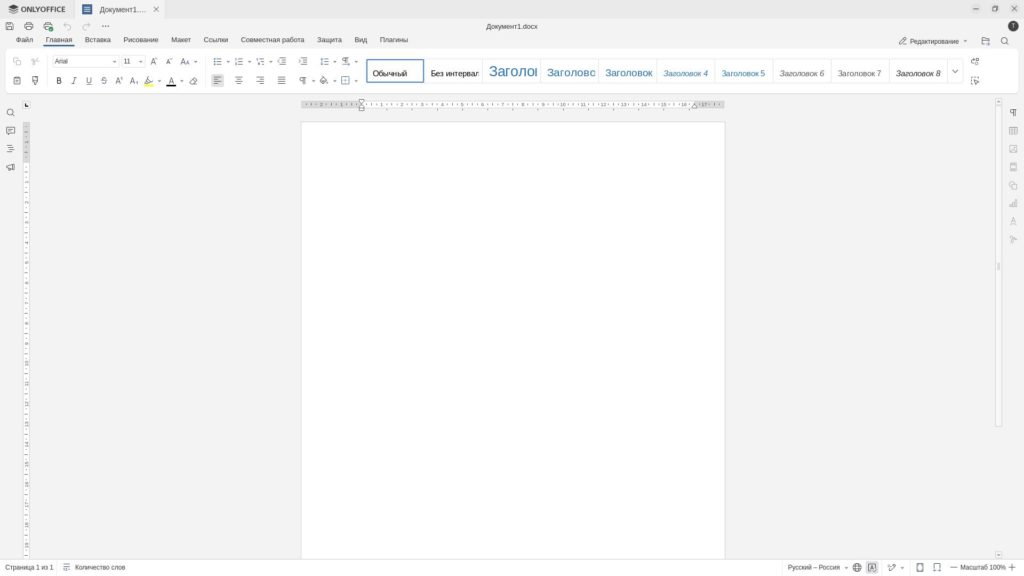Click the font size input field
1024x576 pixels.
[128, 62]
